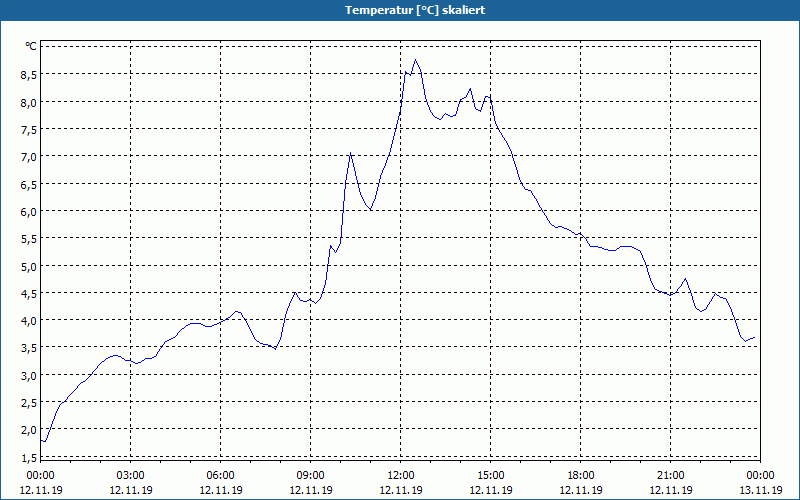The height and width of the screenshot is (500, 800).
Task: Click the curve's sharp 7,0 peak after 09:00
Action: pyautogui.click(x=350, y=153)
